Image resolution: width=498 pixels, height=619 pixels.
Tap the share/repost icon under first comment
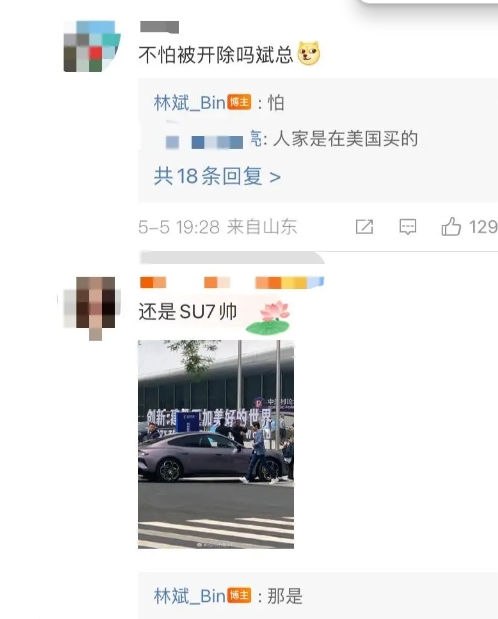pyautogui.click(x=364, y=227)
